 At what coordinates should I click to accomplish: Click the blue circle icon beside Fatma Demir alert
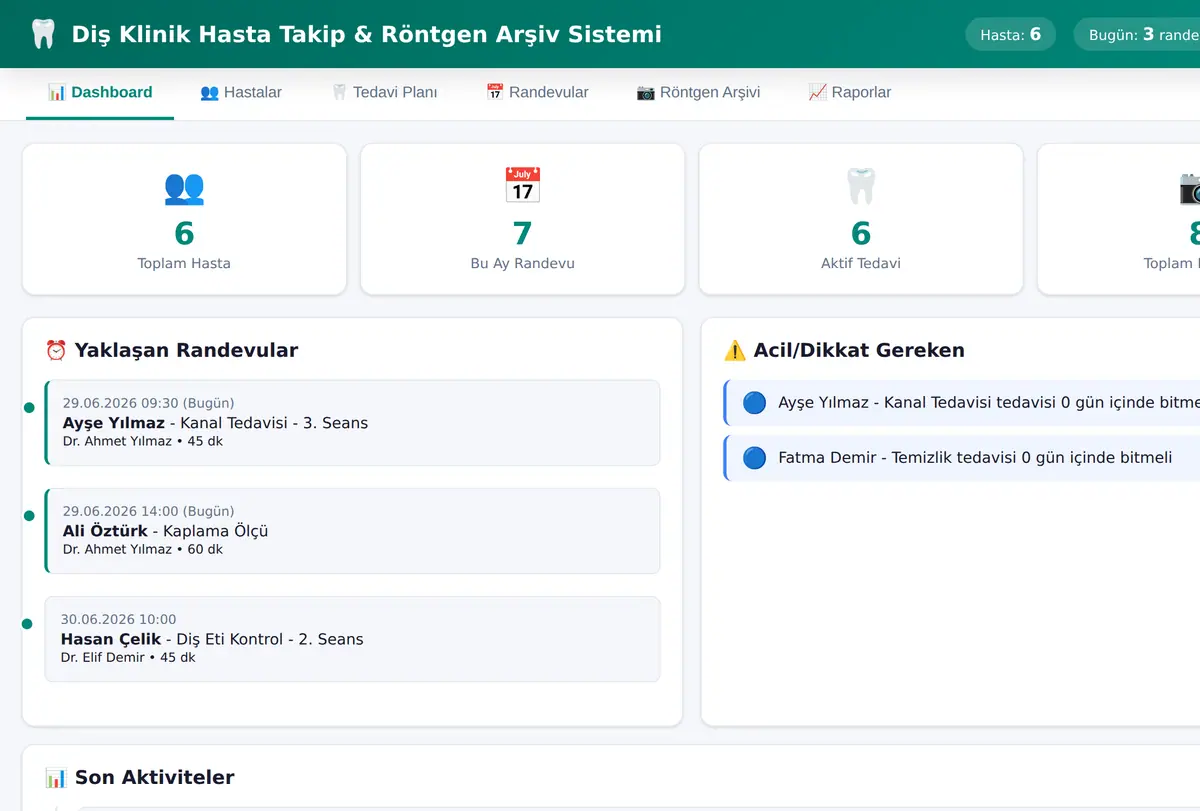click(x=755, y=458)
